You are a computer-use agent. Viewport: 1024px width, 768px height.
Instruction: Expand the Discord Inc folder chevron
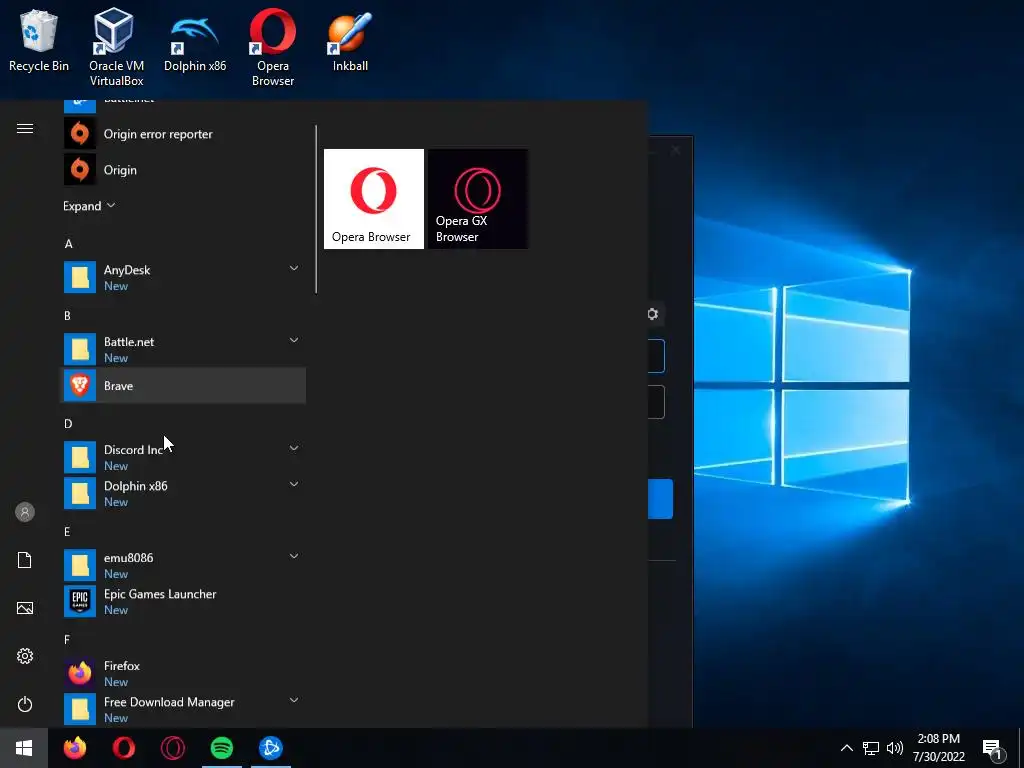[x=294, y=448]
